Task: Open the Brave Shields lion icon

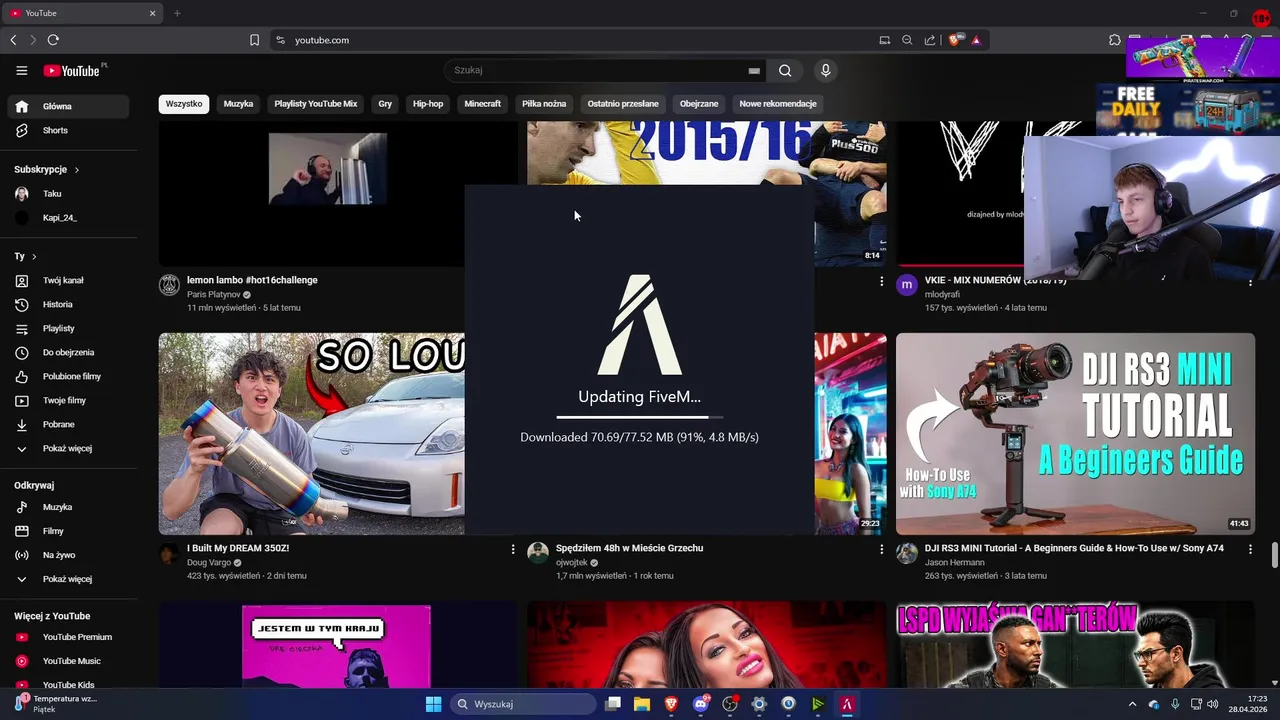Action: [x=955, y=40]
